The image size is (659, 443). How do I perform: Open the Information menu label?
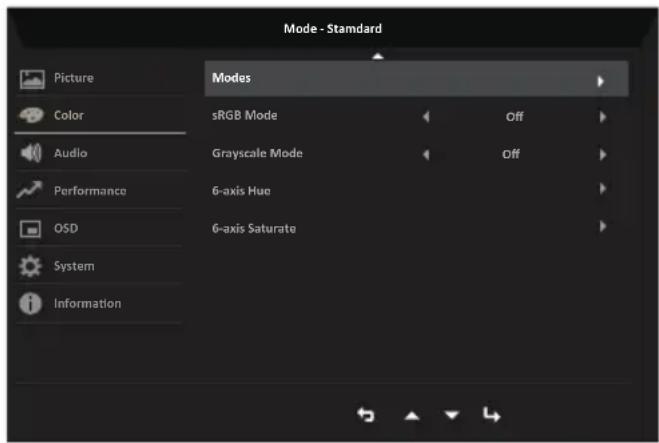(x=87, y=303)
